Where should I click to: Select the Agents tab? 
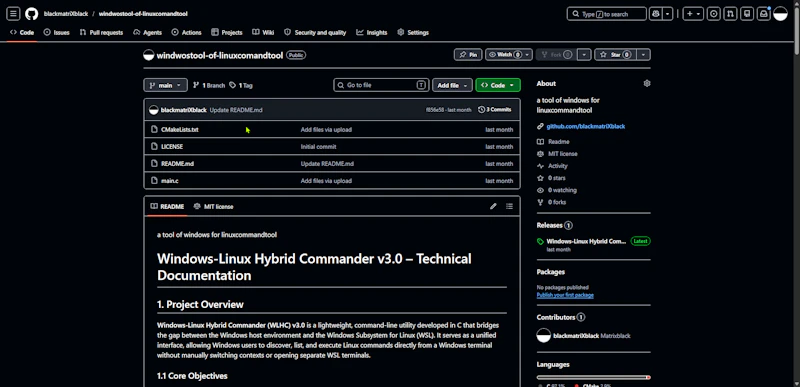tap(147, 33)
